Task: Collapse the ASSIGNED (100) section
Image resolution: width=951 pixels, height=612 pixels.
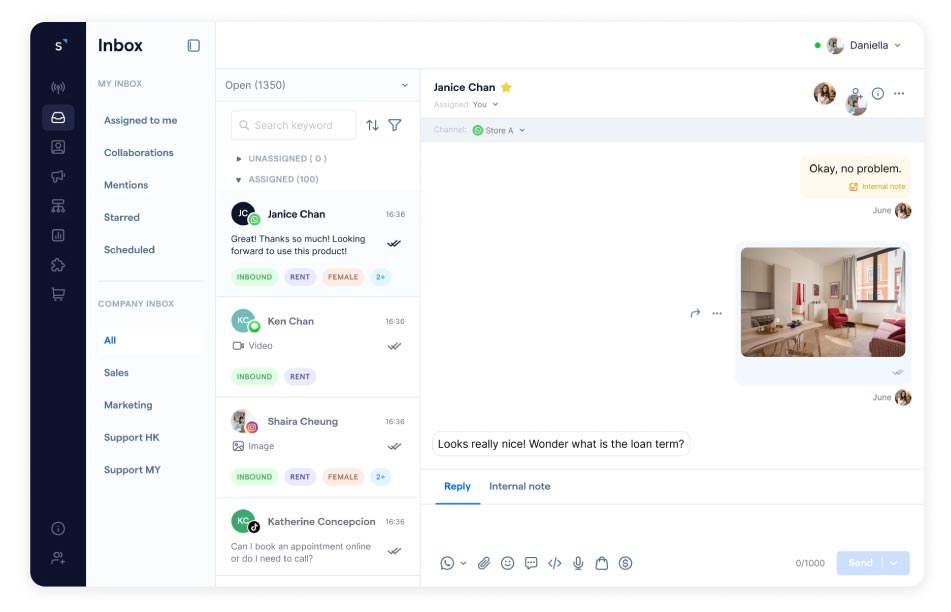Action: tap(238, 180)
